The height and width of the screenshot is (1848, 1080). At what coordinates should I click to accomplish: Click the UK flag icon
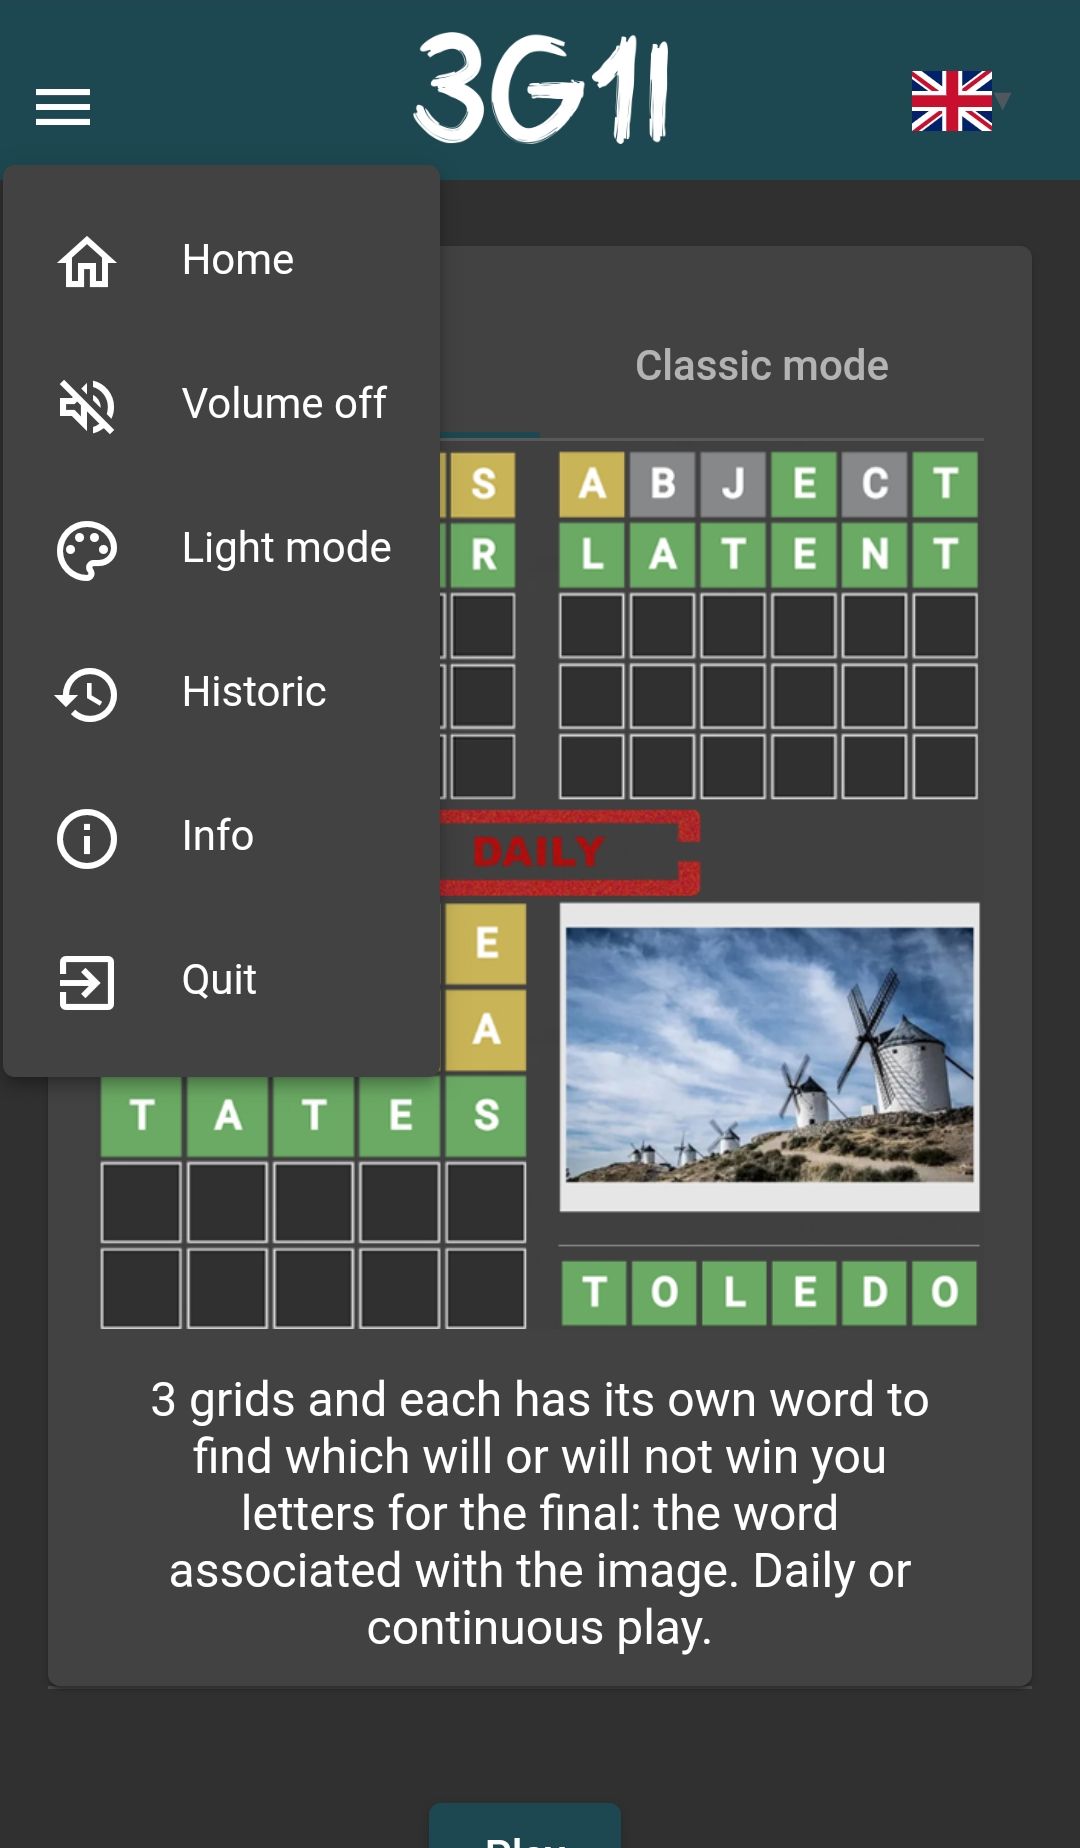click(x=951, y=101)
